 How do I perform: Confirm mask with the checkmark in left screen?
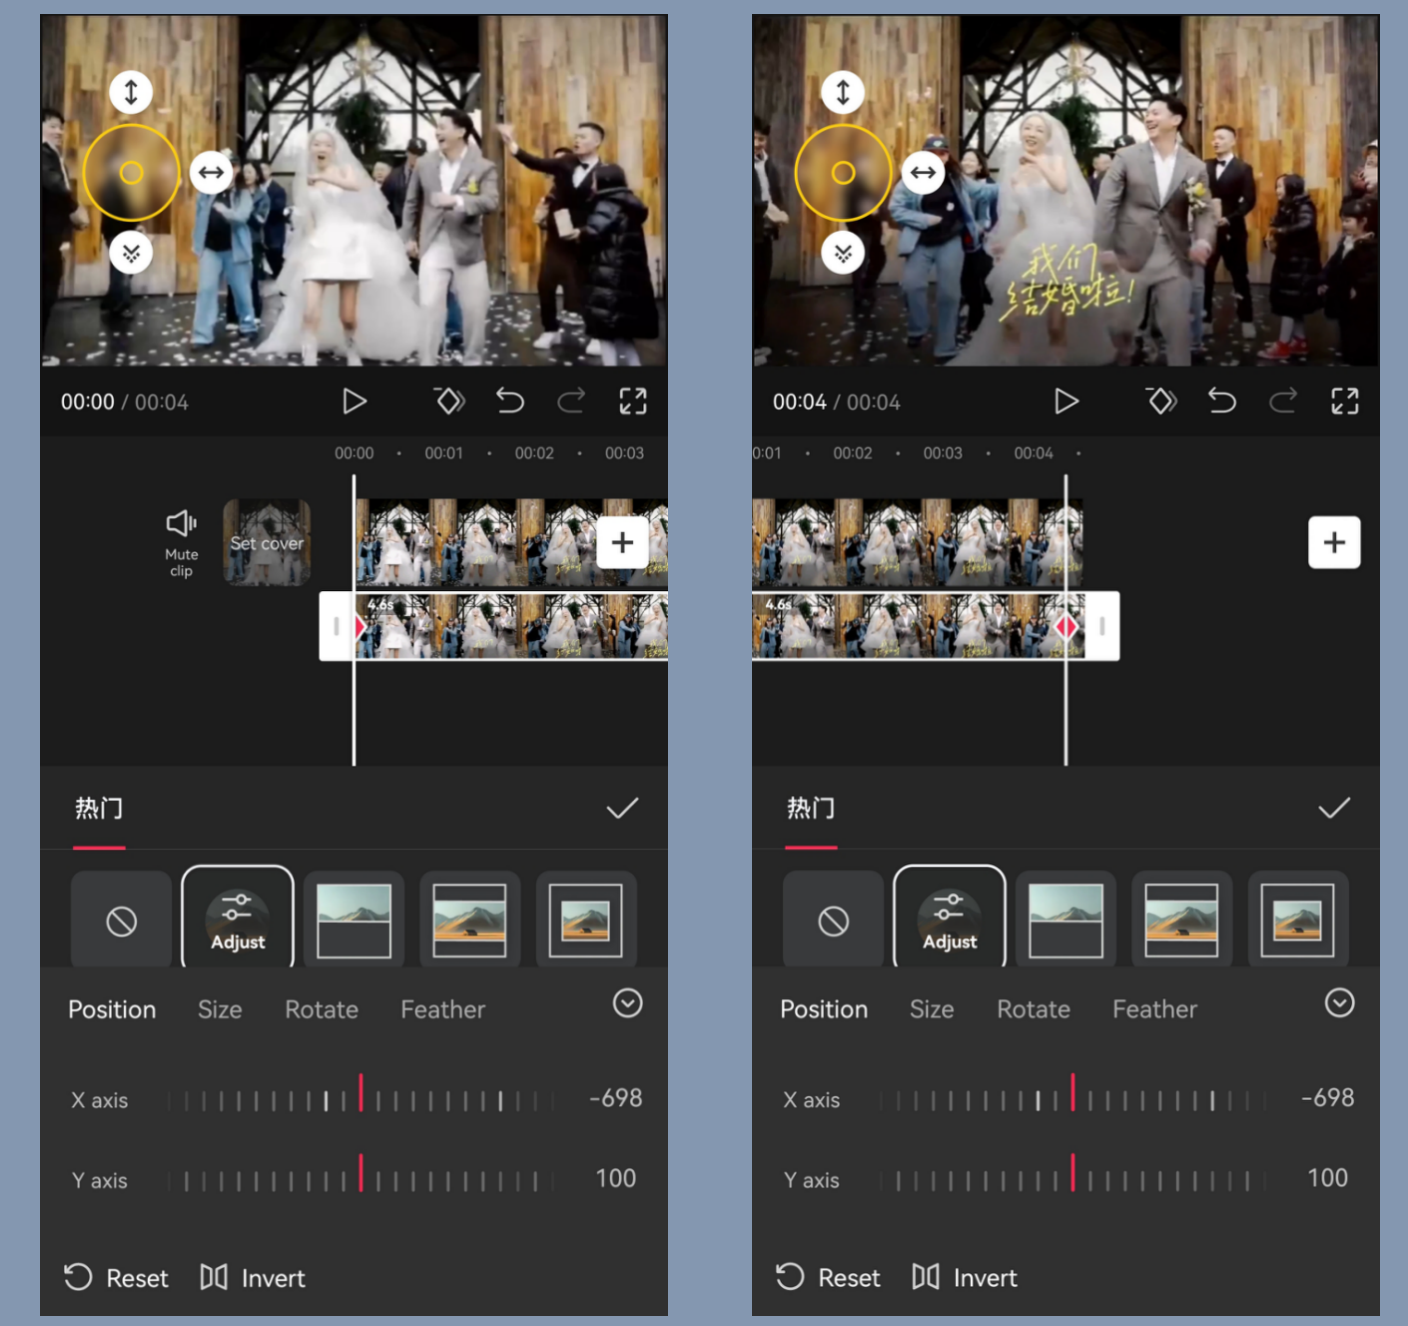[x=622, y=808]
